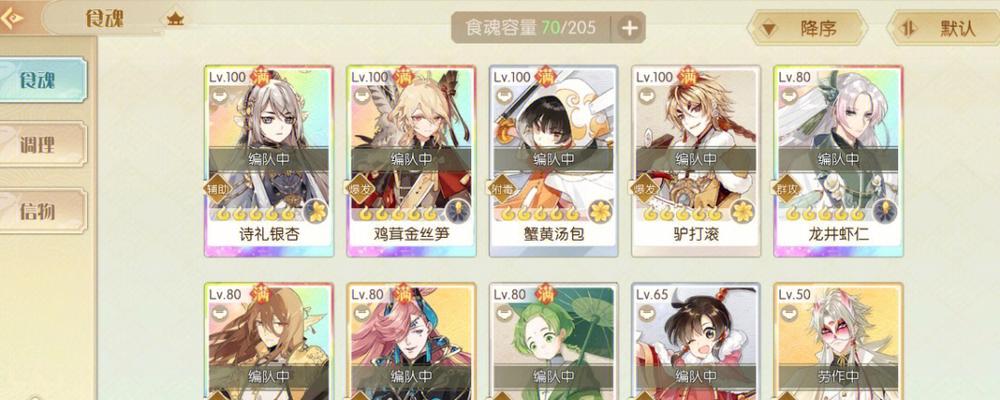Toggle the 降序 sort order button
This screenshot has height=400, width=1000.
coord(807,28)
